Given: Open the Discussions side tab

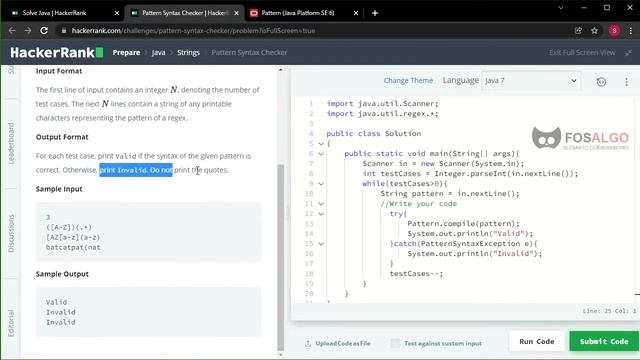Looking at the screenshot, I should [x=11, y=233].
